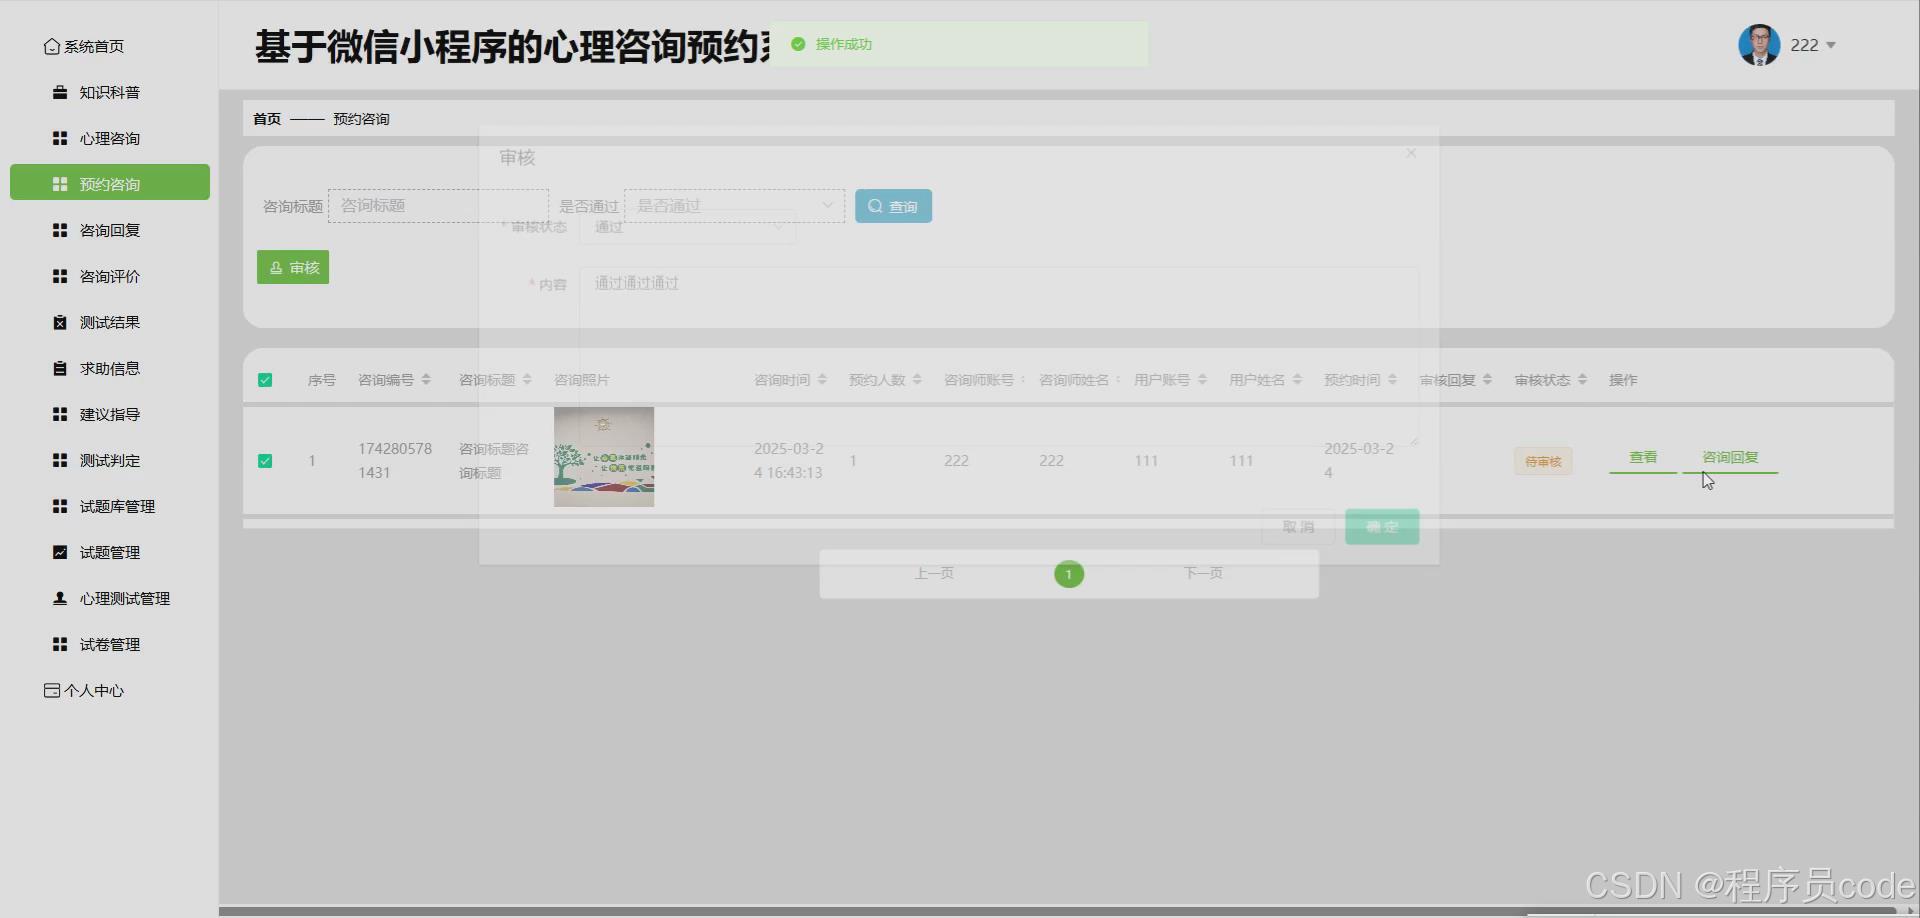Click the 求助信息 document icon
1920x918 pixels.
point(57,367)
